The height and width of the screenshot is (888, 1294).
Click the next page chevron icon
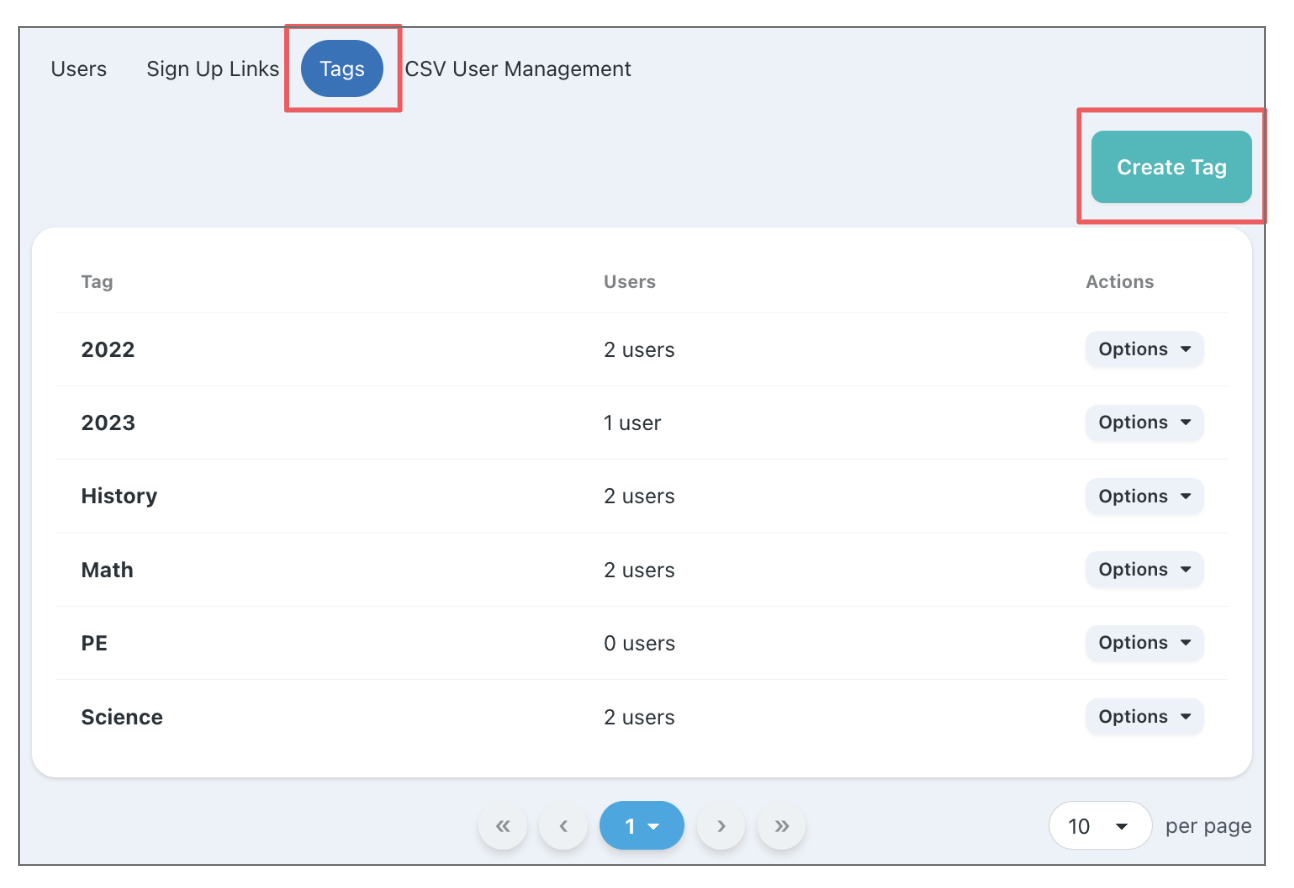click(721, 826)
